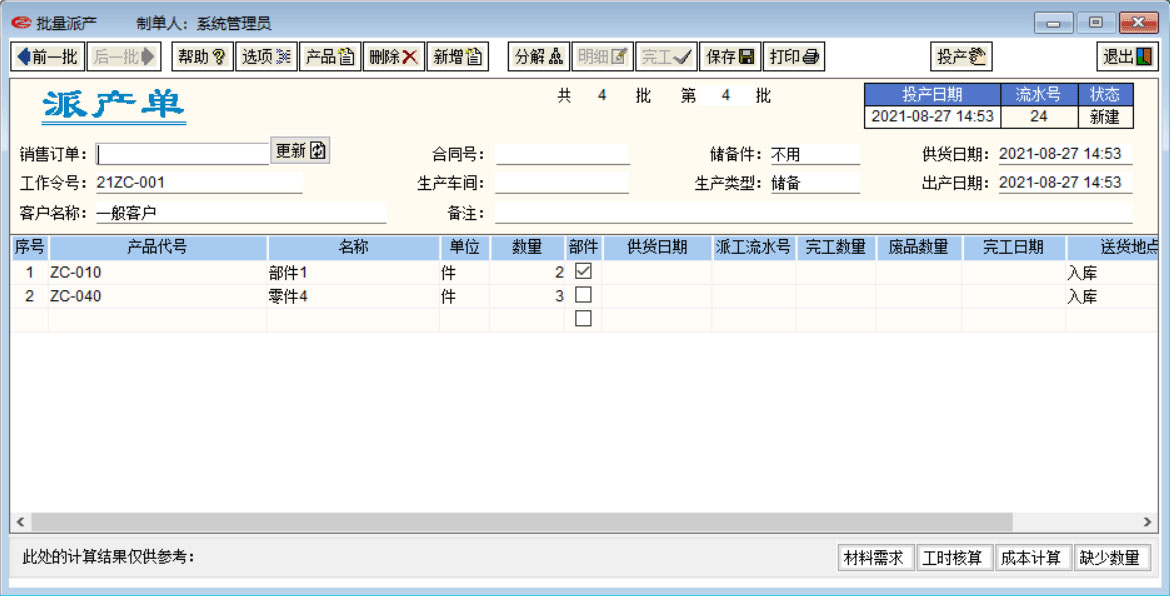Open 成本计算 cost calculation
This screenshot has width=1170, height=596.
coord(1031,558)
